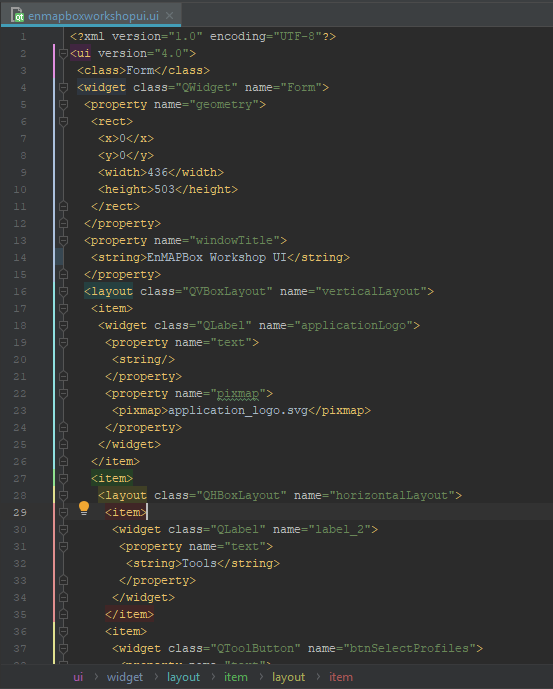The height and width of the screenshot is (689, 553).
Task: Select the yellow 'layout' breadcrumb
Action: pyautogui.click(x=288, y=677)
